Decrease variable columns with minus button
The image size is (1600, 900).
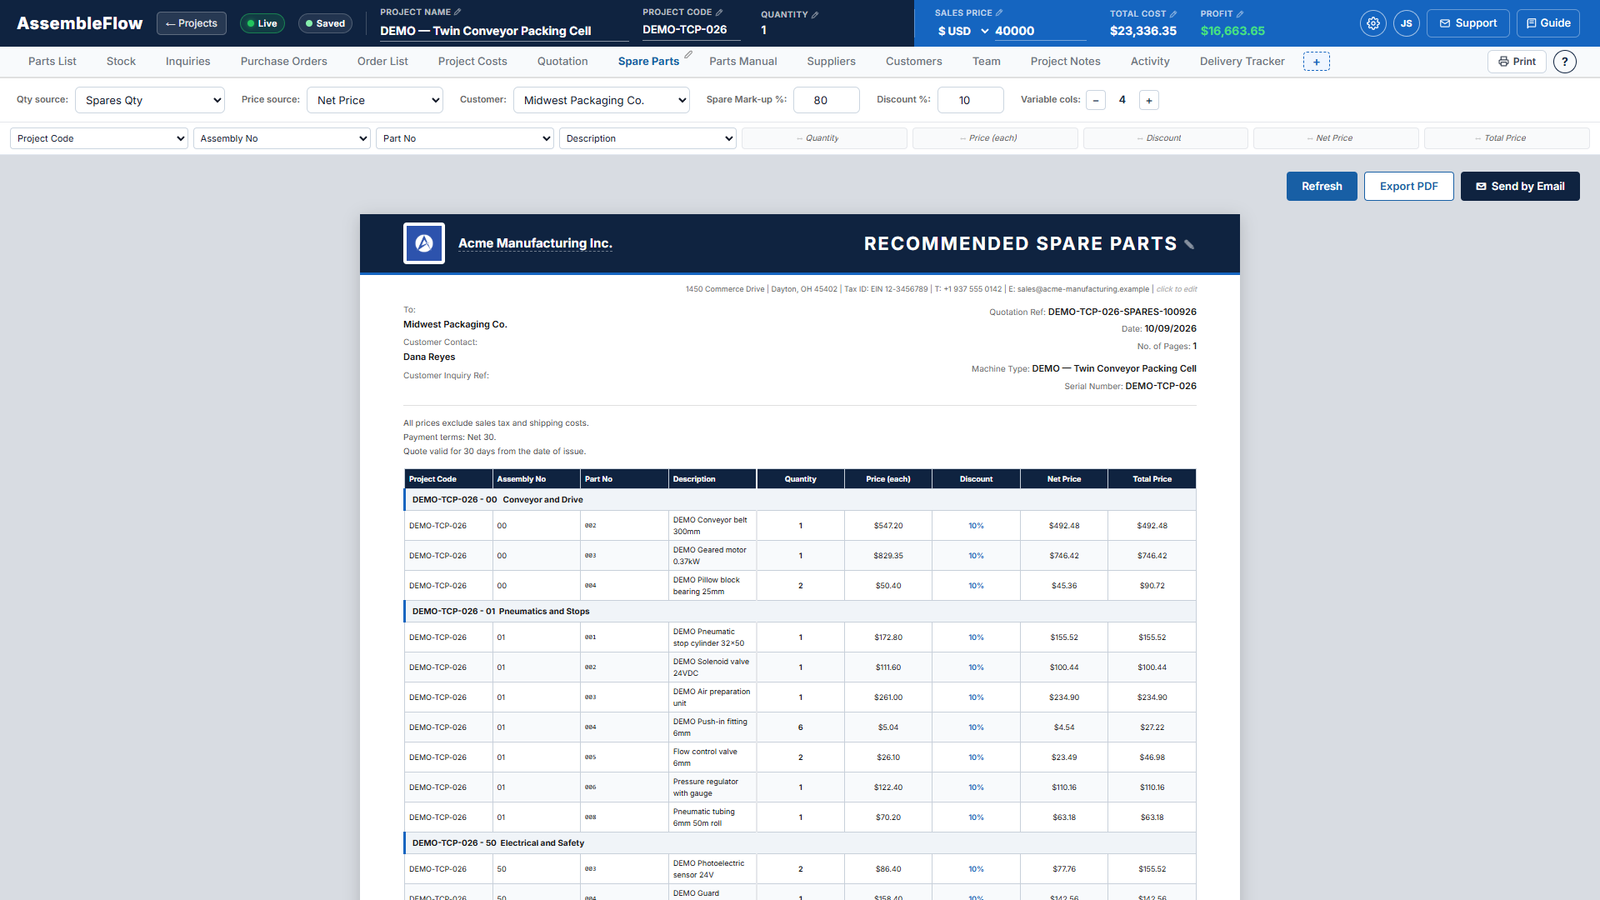pyautogui.click(x=1096, y=100)
